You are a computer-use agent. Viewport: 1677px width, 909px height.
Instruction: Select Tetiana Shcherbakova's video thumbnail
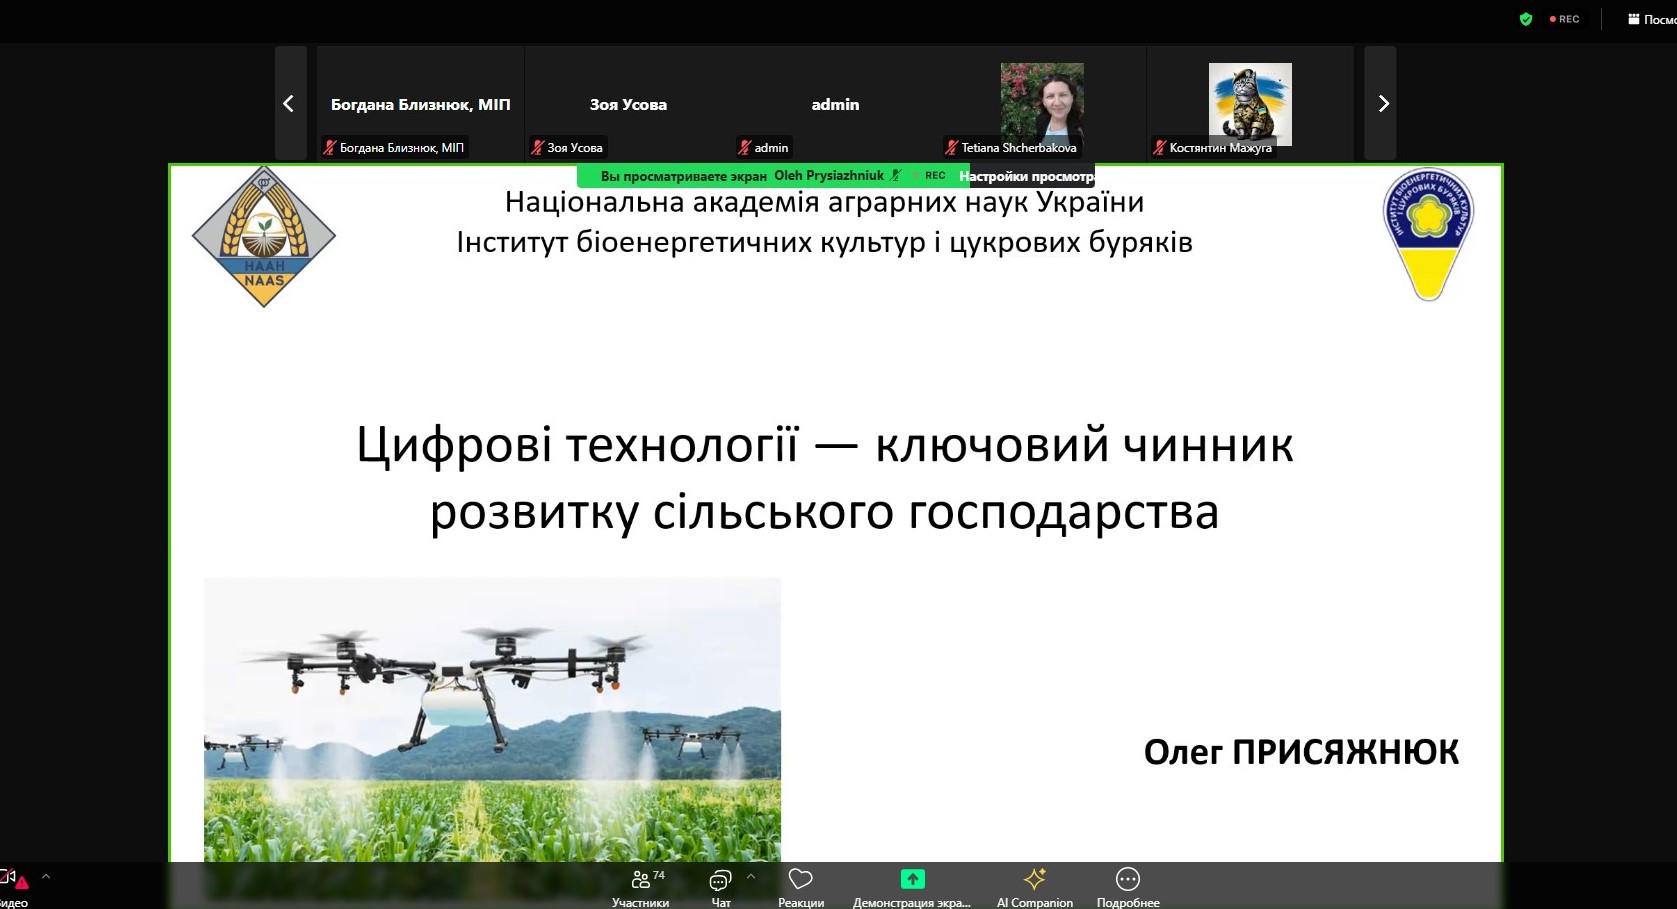click(1042, 102)
